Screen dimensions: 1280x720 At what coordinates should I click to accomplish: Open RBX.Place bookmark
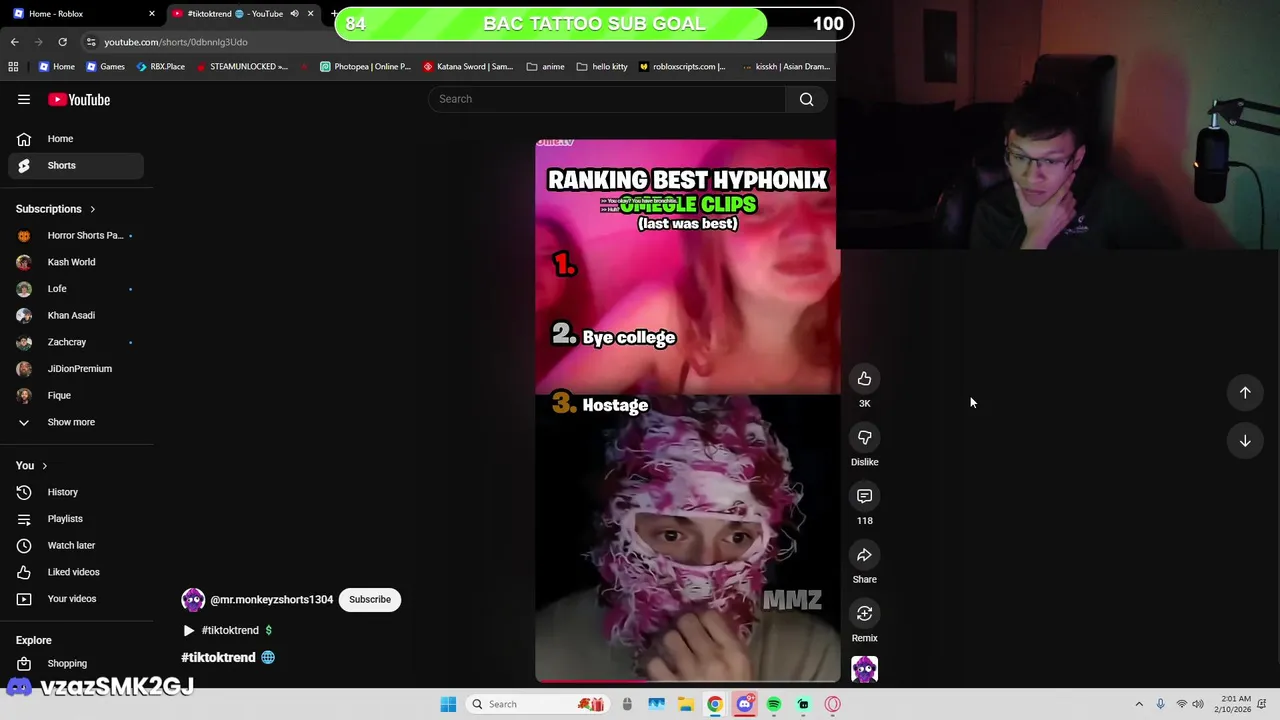click(160, 67)
